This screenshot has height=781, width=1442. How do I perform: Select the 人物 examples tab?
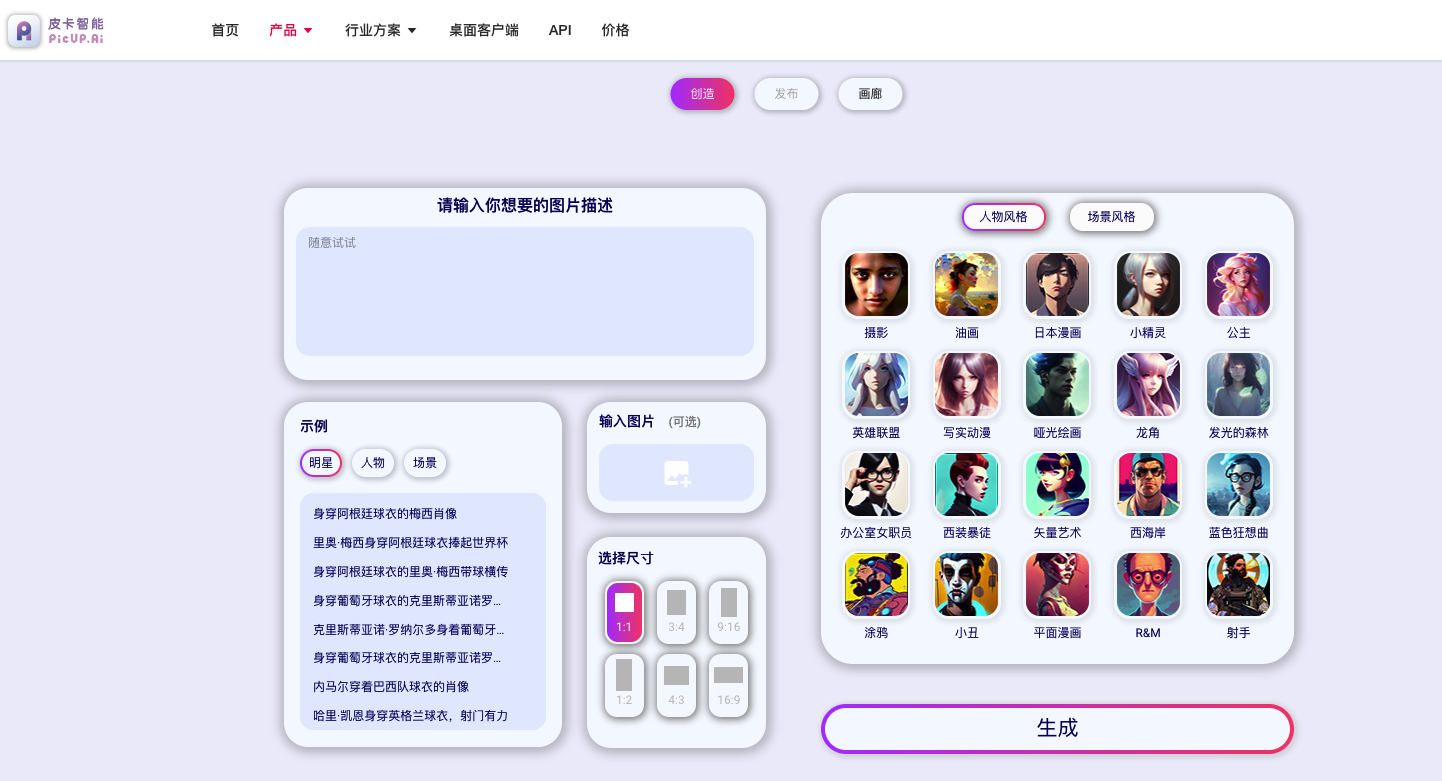coord(373,463)
